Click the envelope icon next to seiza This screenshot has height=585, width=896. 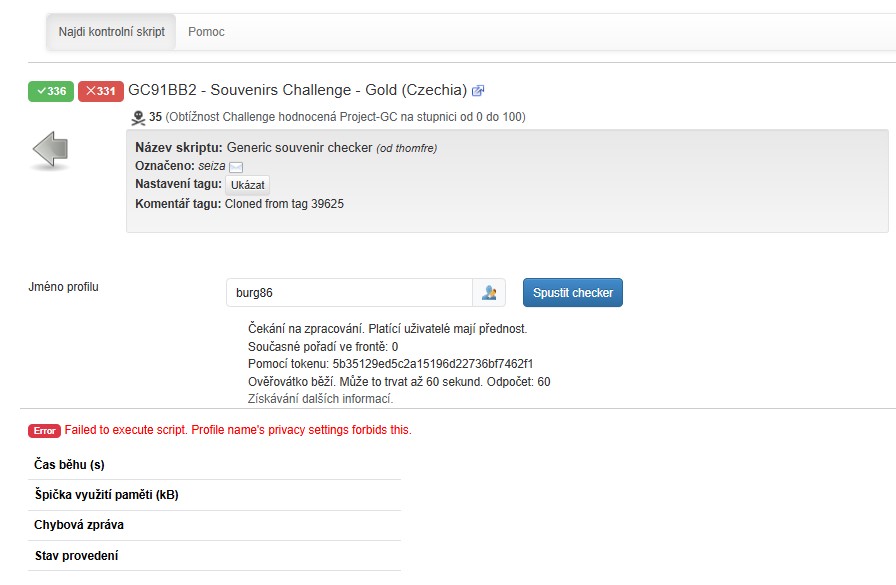pos(236,167)
